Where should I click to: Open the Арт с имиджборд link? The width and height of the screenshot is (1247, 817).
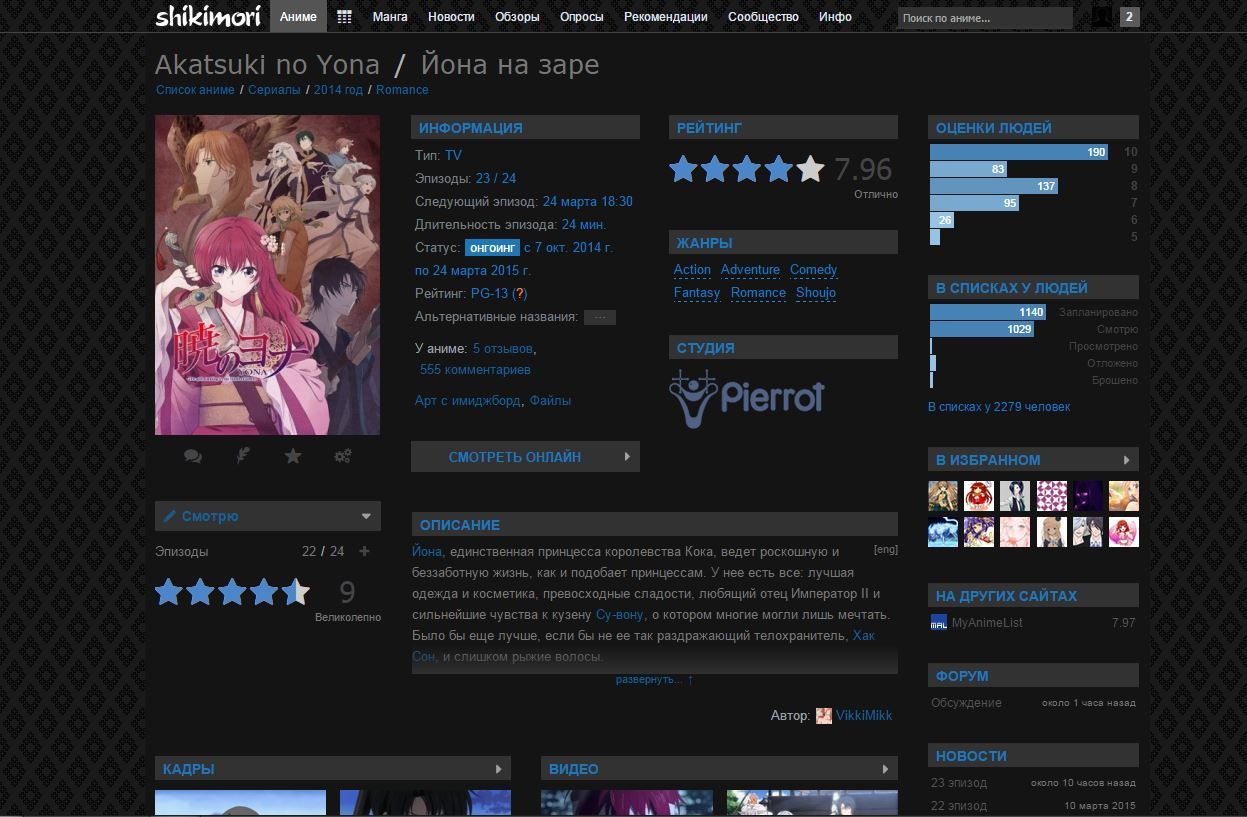[x=468, y=401]
